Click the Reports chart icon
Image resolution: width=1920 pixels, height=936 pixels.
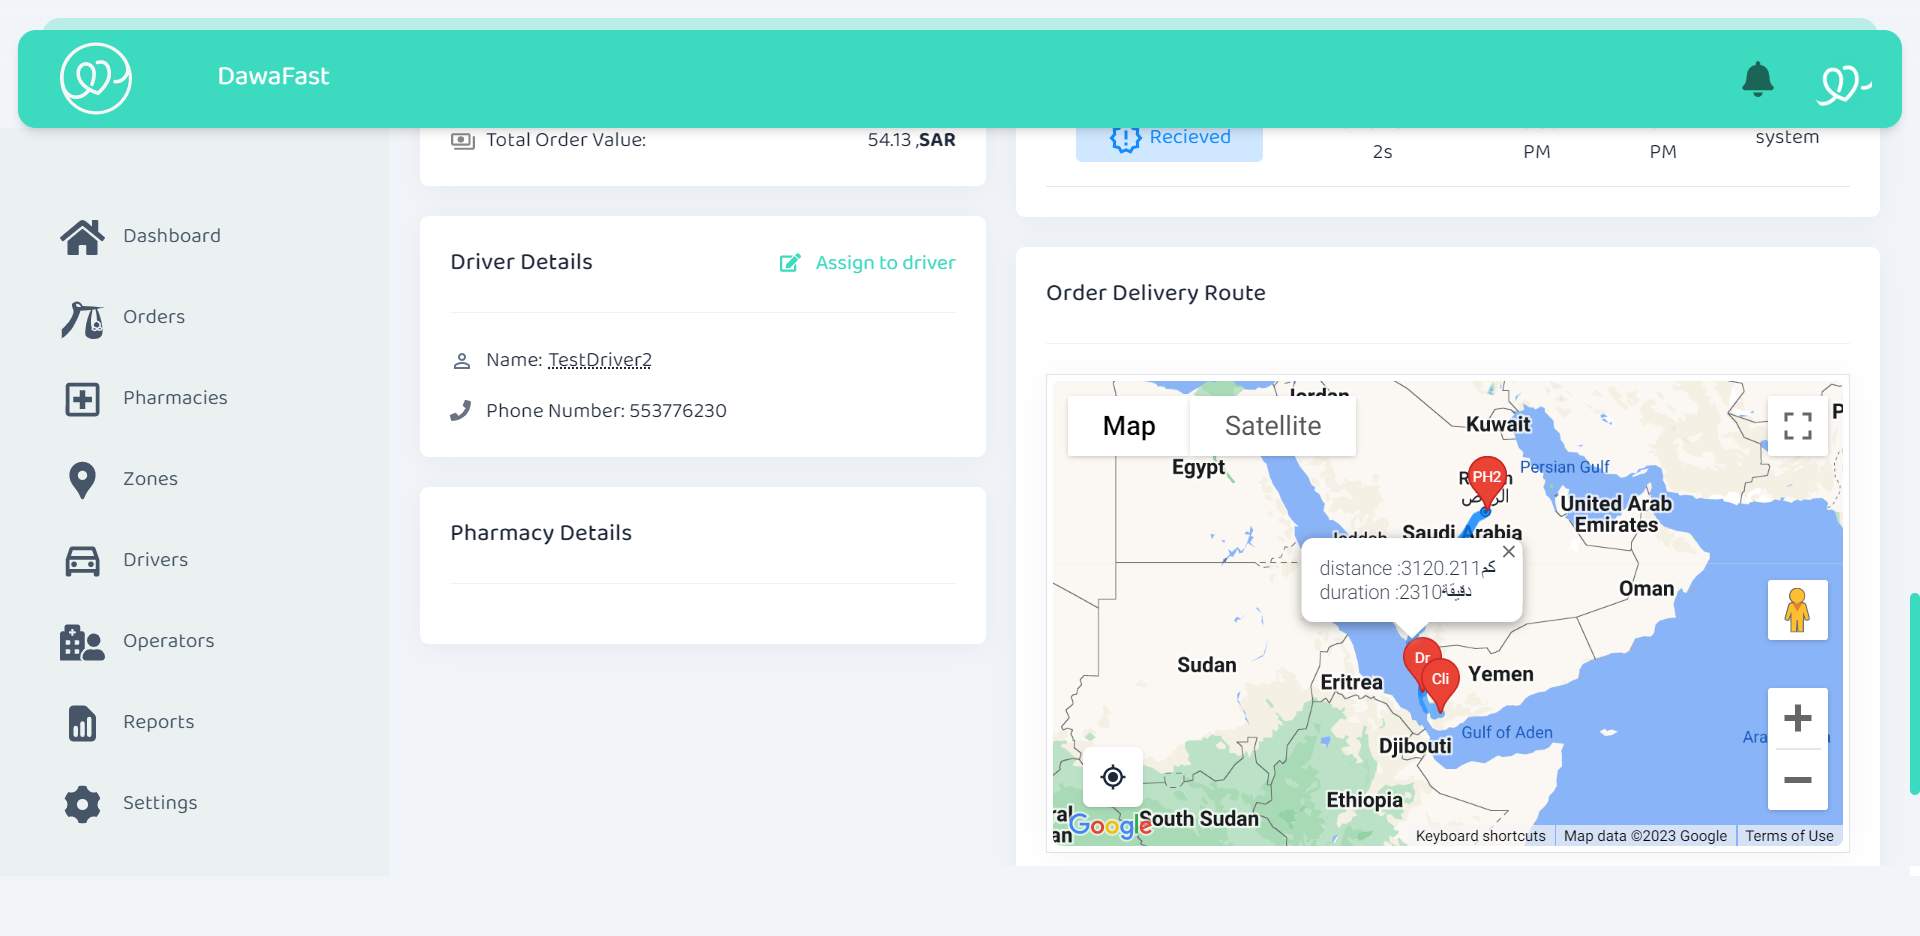click(82, 723)
